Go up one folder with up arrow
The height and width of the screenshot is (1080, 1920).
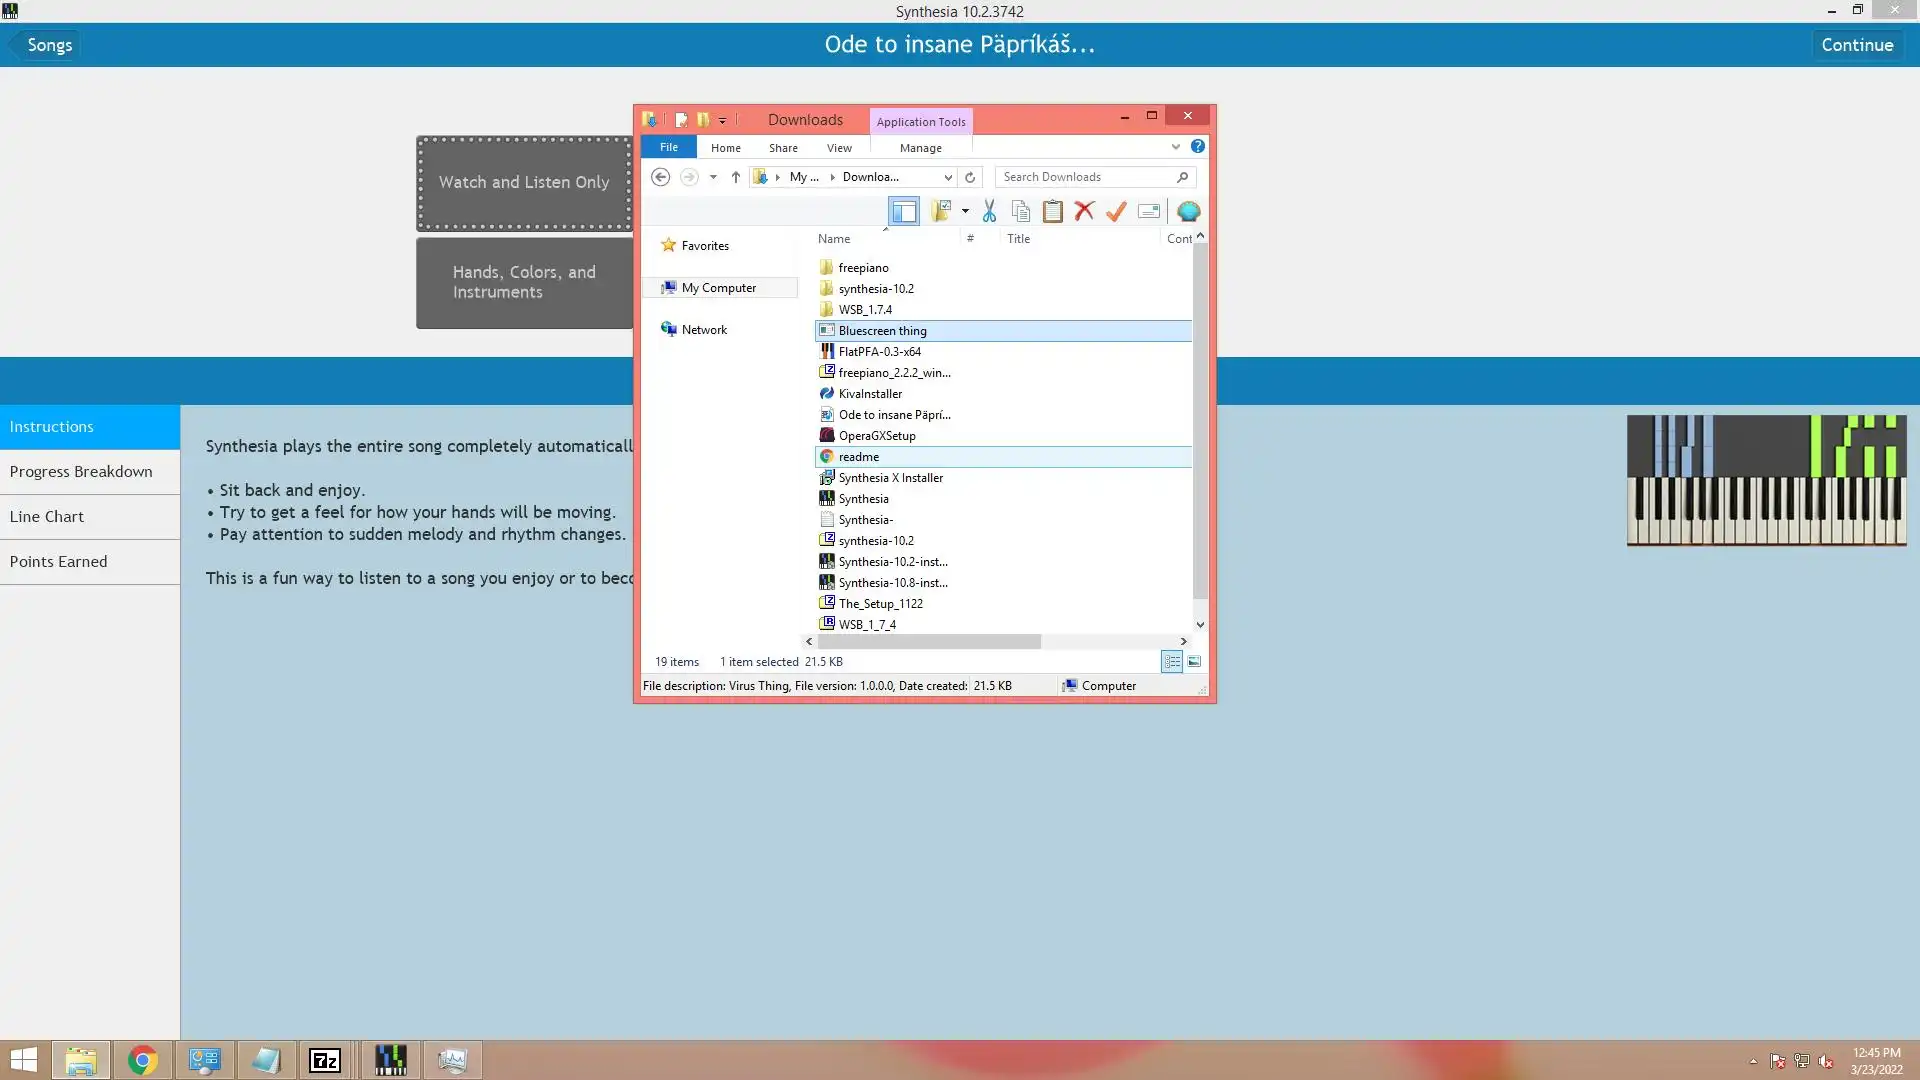(x=736, y=177)
